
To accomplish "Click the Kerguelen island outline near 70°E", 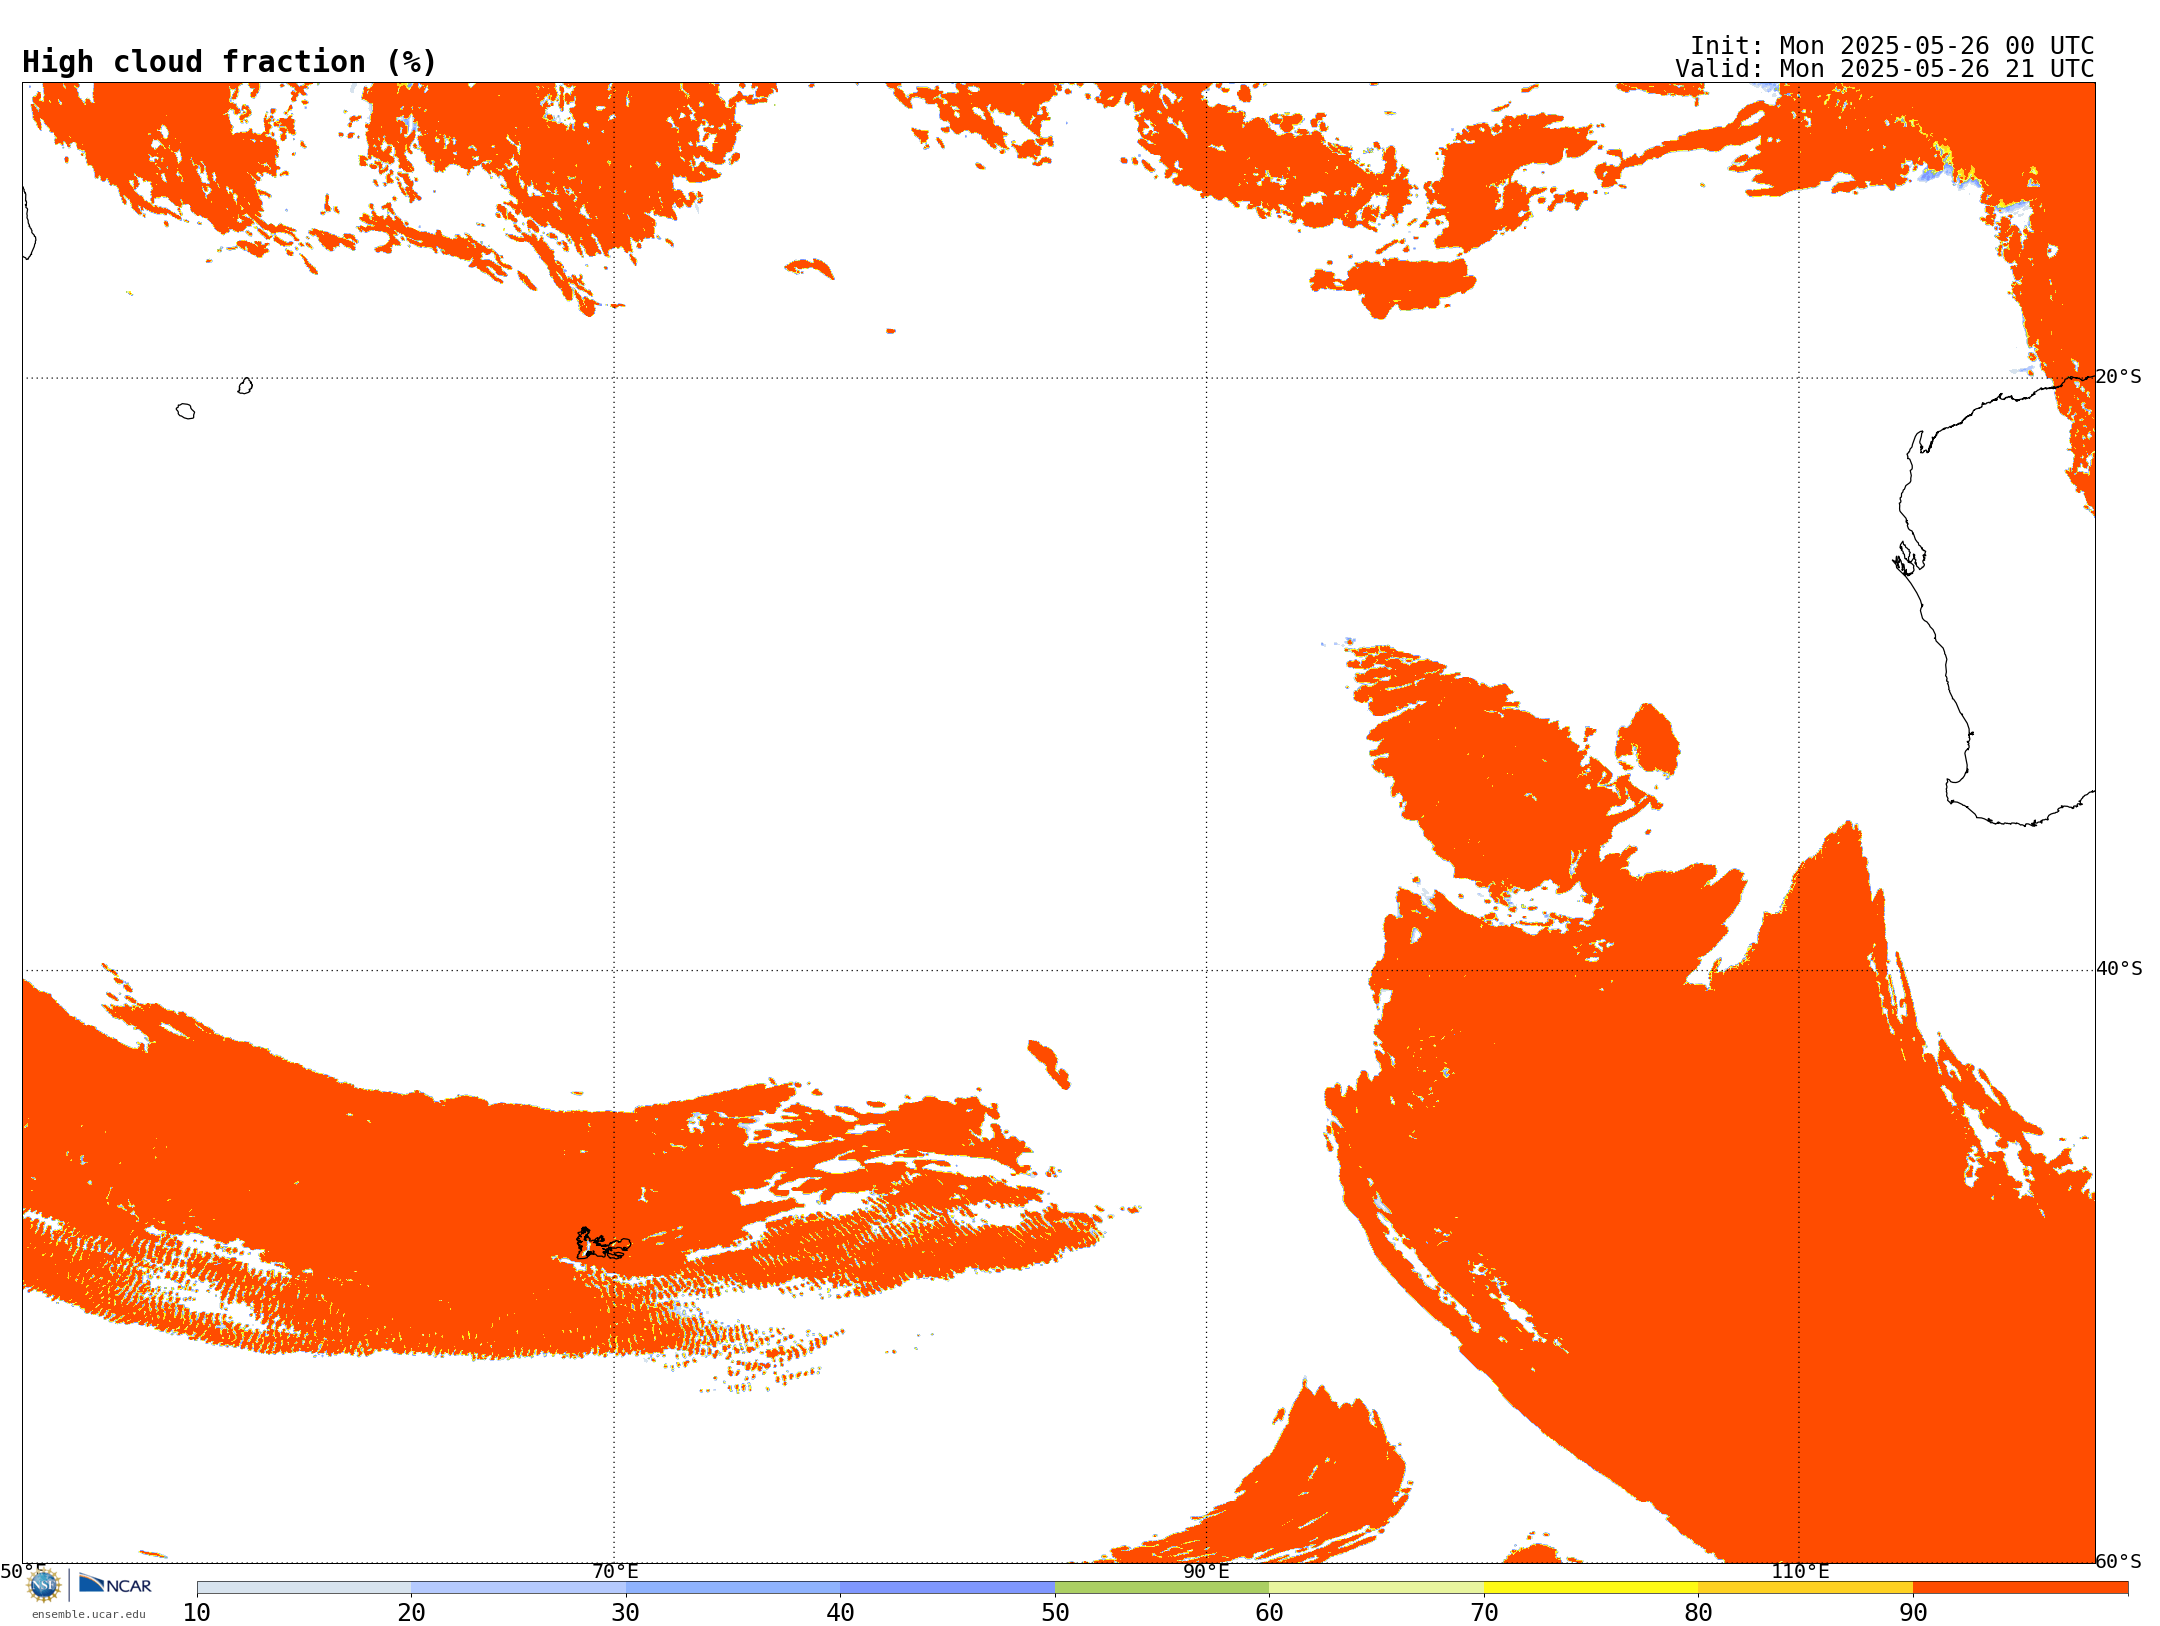I will click(603, 1244).
